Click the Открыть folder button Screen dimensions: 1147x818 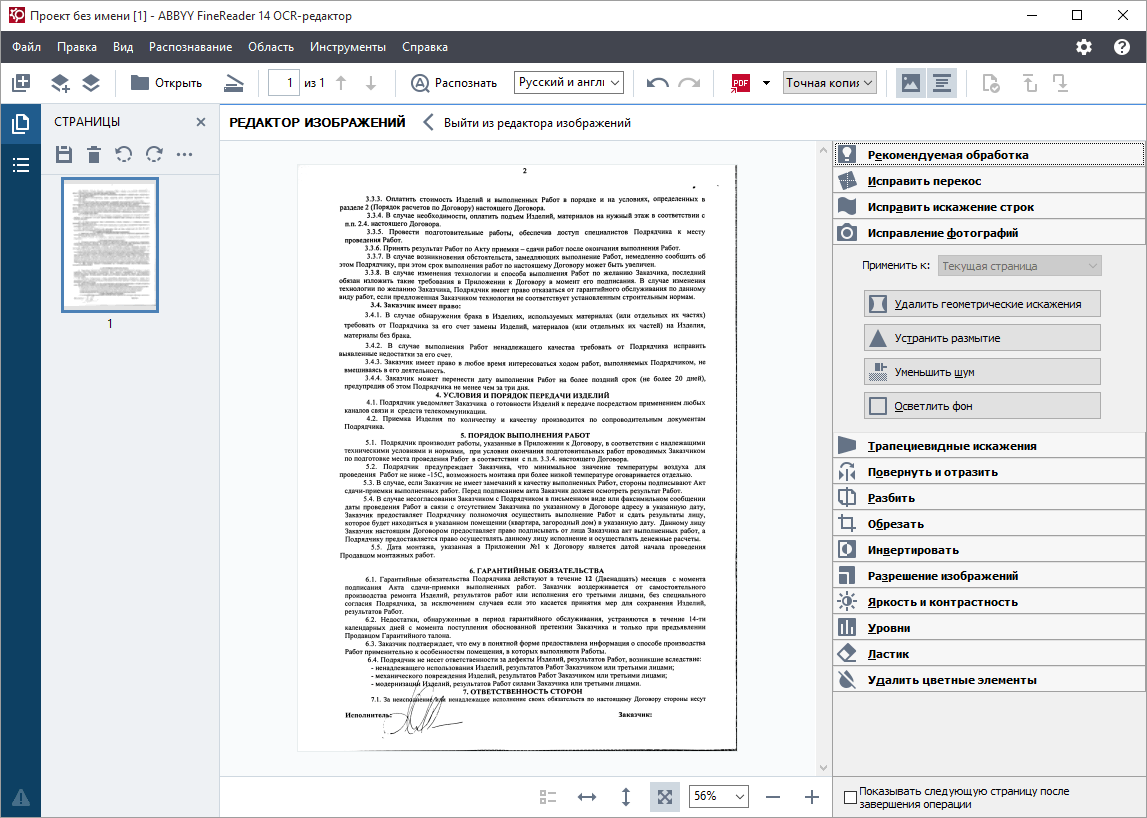166,83
